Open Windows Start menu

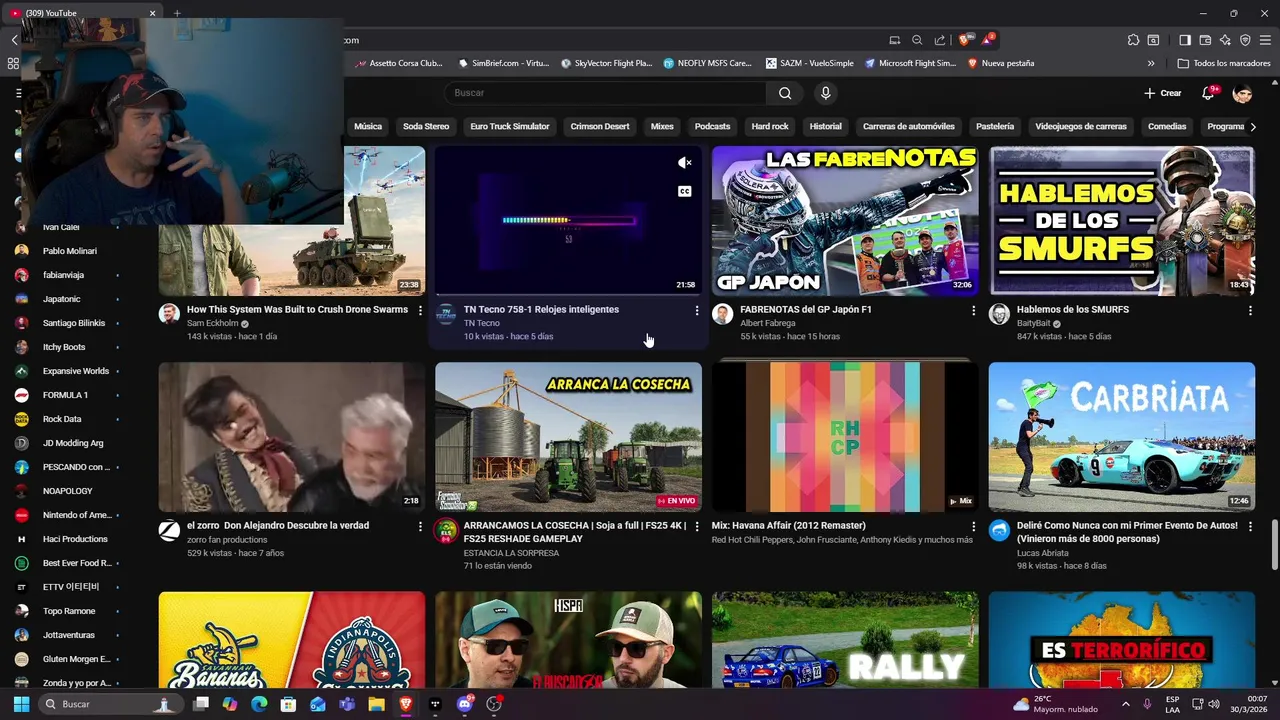click(x=21, y=704)
